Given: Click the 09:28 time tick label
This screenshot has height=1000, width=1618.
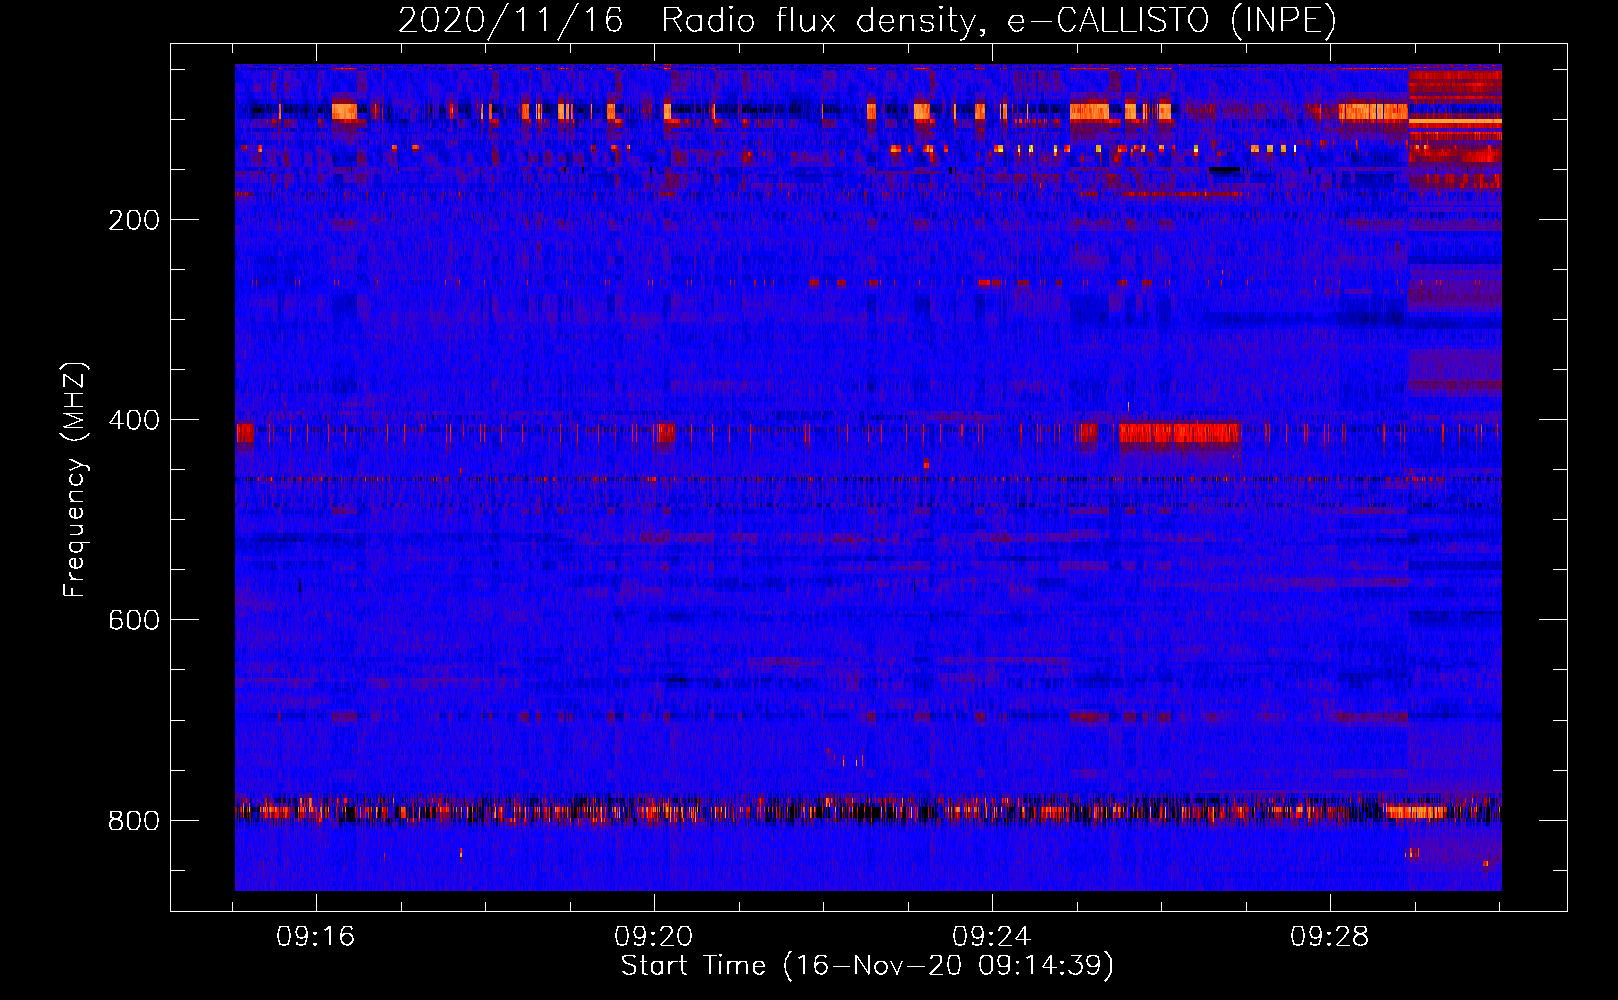Looking at the screenshot, I should 1330,937.
